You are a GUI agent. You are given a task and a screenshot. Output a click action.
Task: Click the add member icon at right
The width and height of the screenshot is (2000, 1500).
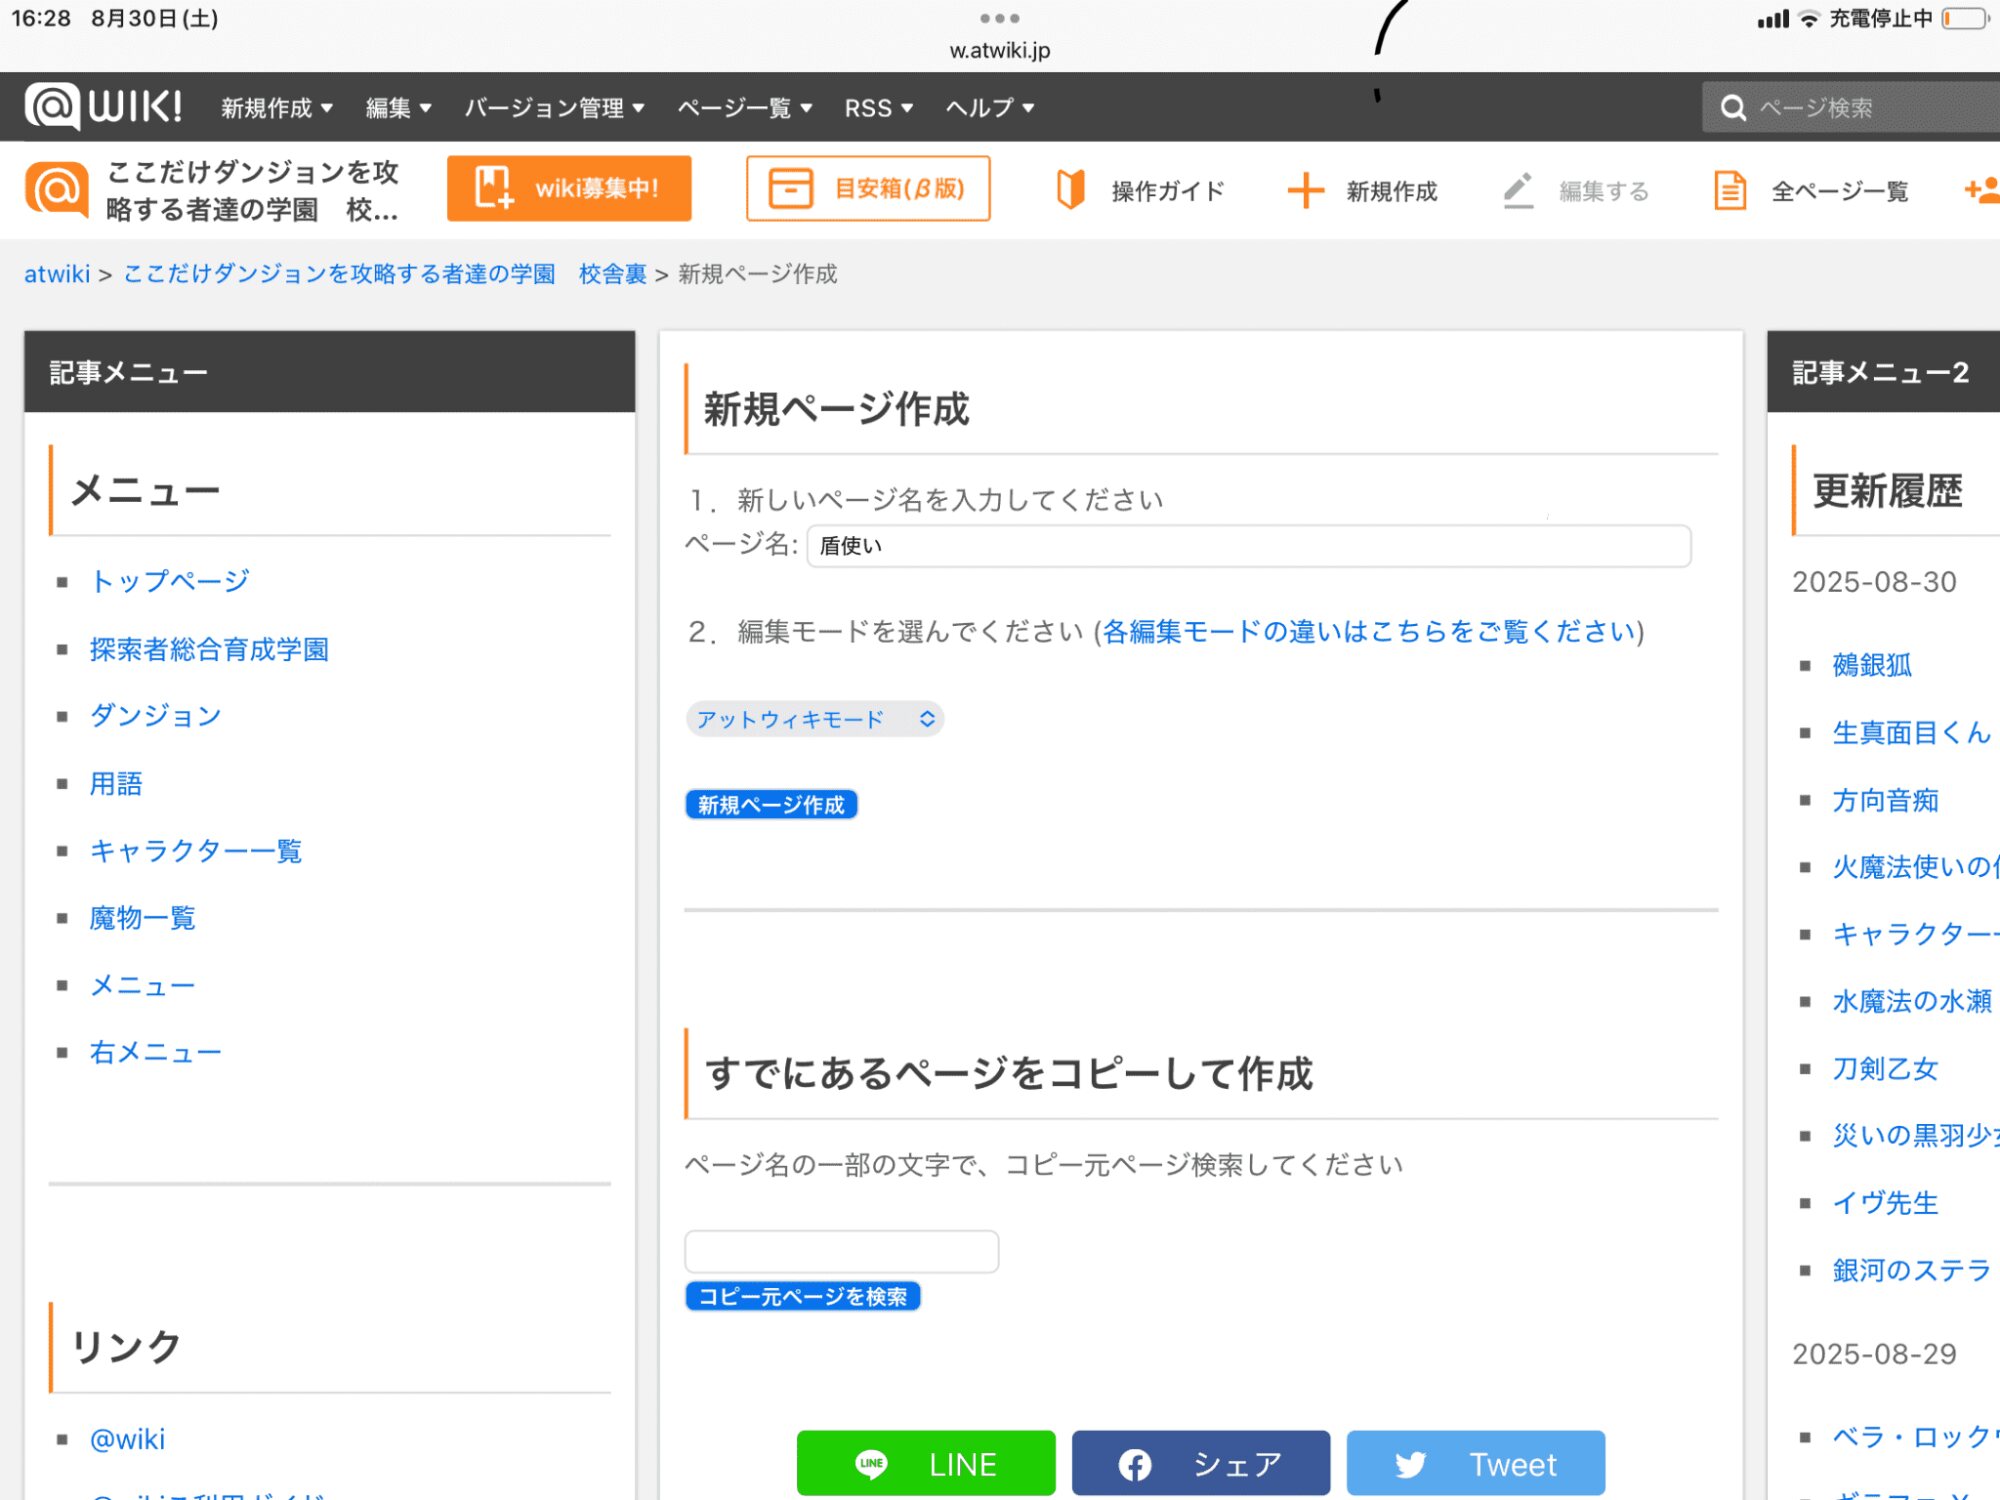(x=1980, y=190)
